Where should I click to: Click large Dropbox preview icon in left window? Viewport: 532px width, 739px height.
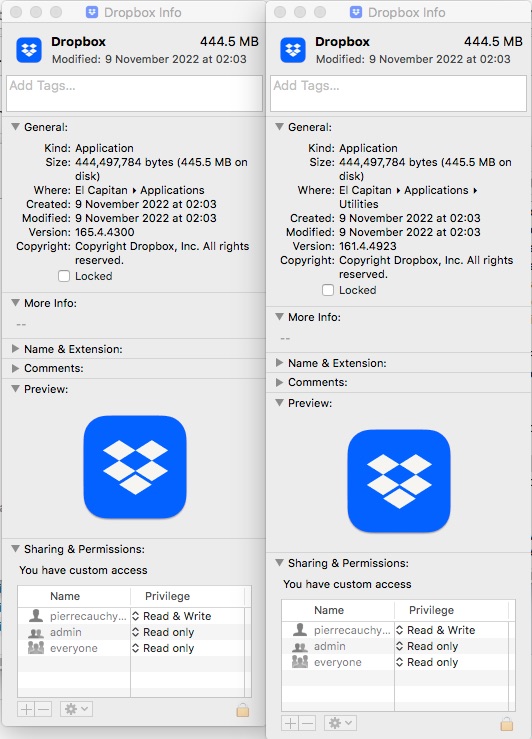coord(135,467)
